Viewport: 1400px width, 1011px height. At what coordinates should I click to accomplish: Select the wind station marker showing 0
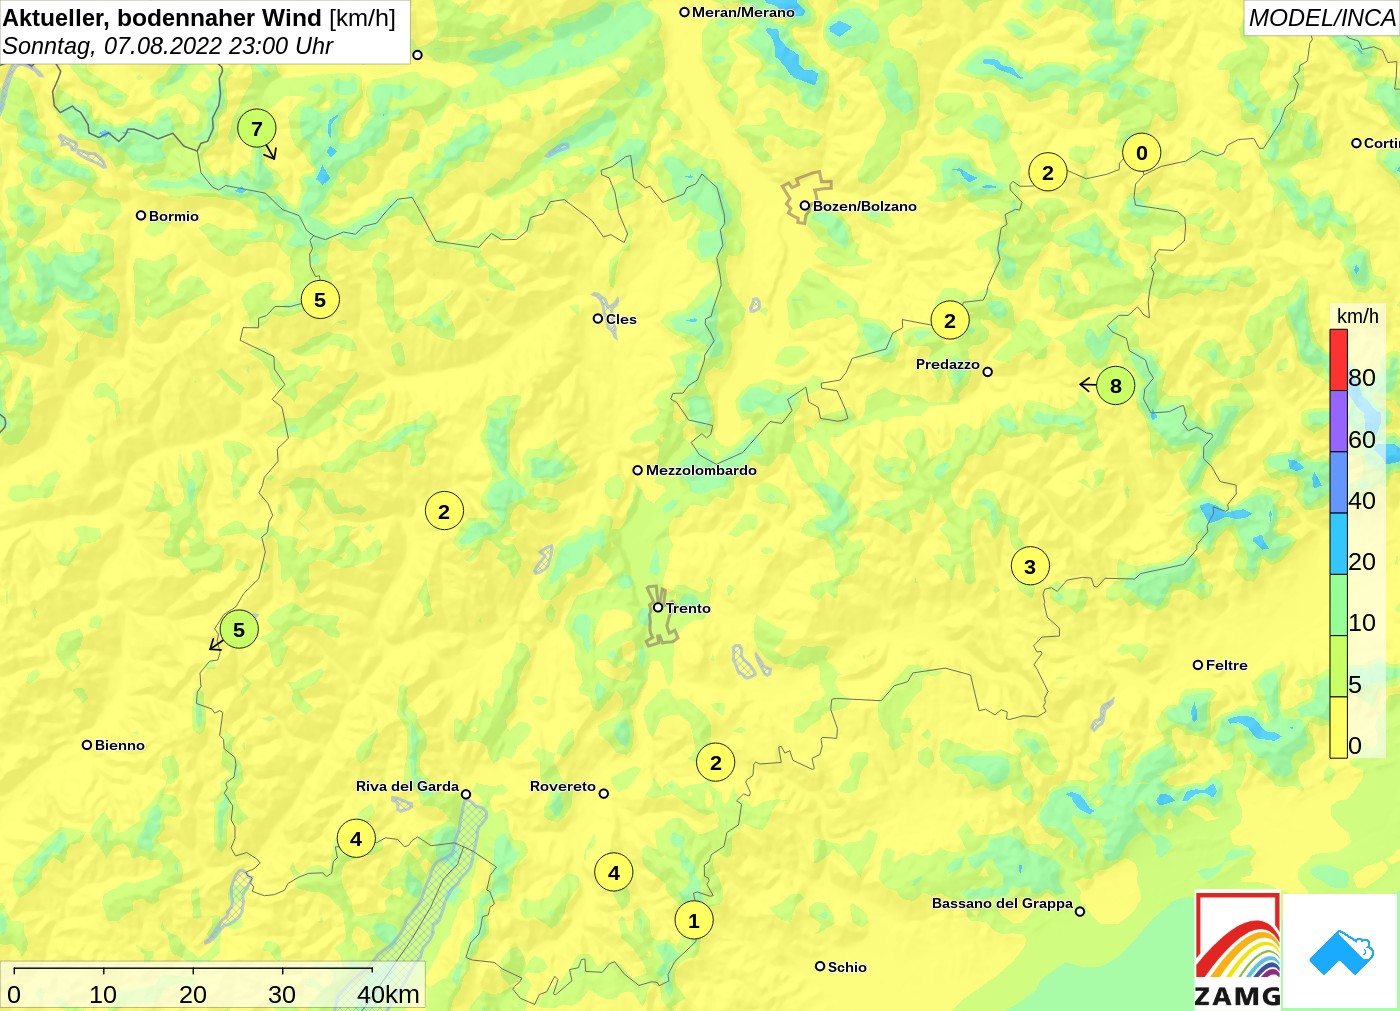(1142, 153)
